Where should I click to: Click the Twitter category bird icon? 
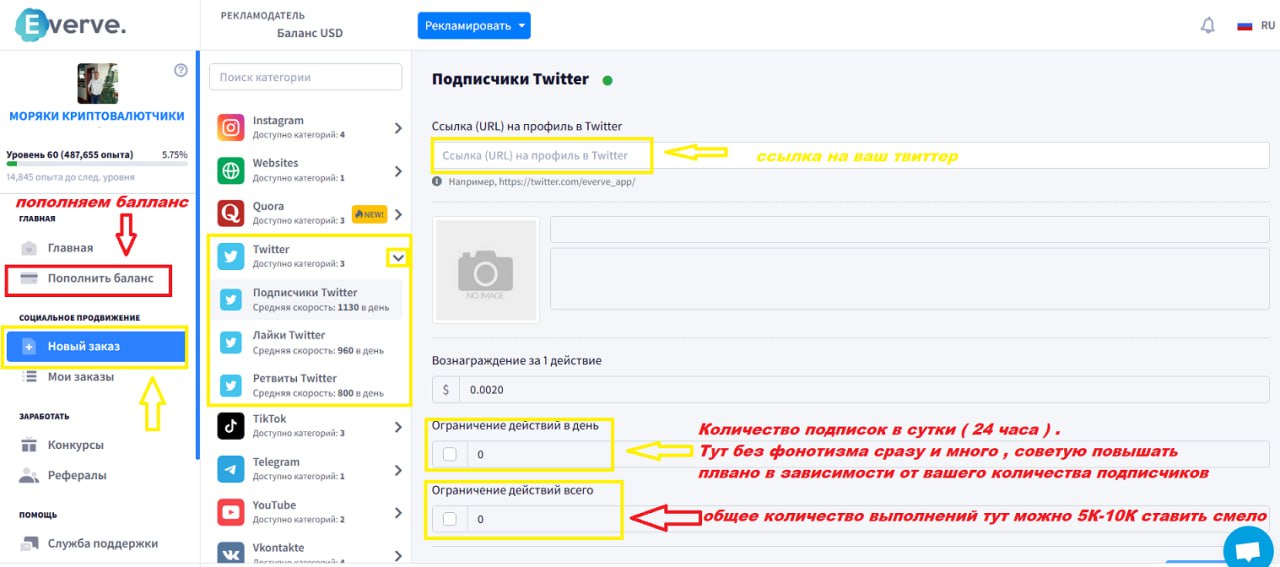tap(231, 256)
